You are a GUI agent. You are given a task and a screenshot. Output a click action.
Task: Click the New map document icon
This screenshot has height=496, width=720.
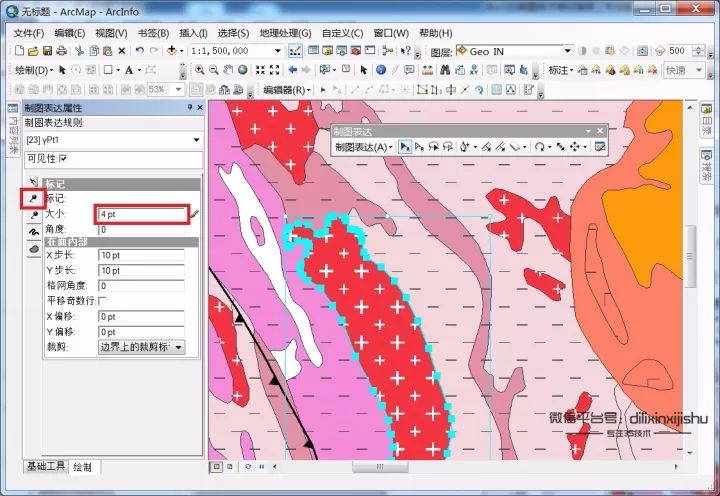click(x=19, y=51)
